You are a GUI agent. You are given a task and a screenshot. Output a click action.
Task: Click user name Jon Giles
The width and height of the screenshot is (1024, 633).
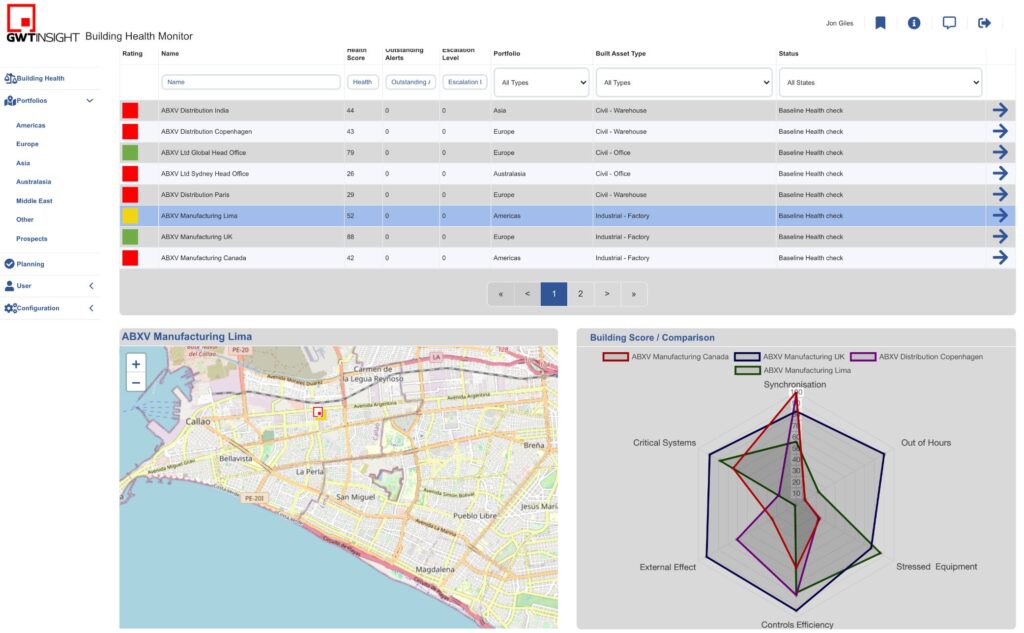tap(839, 24)
